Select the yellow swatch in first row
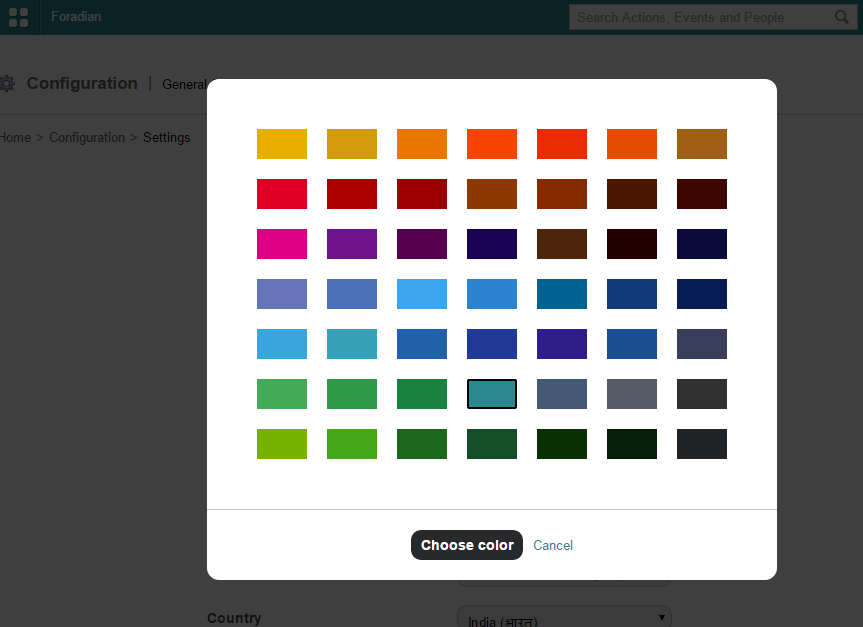 coord(282,144)
